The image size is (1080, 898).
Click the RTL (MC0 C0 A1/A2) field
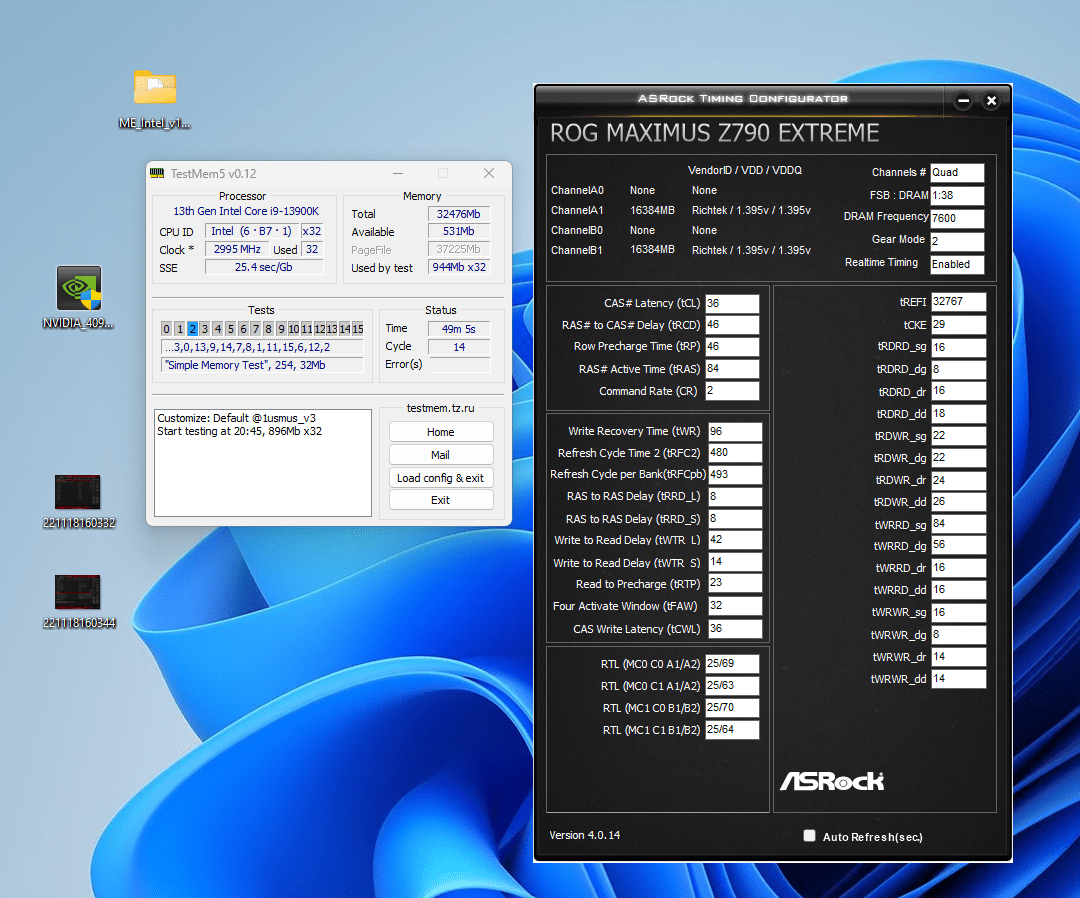click(x=733, y=664)
